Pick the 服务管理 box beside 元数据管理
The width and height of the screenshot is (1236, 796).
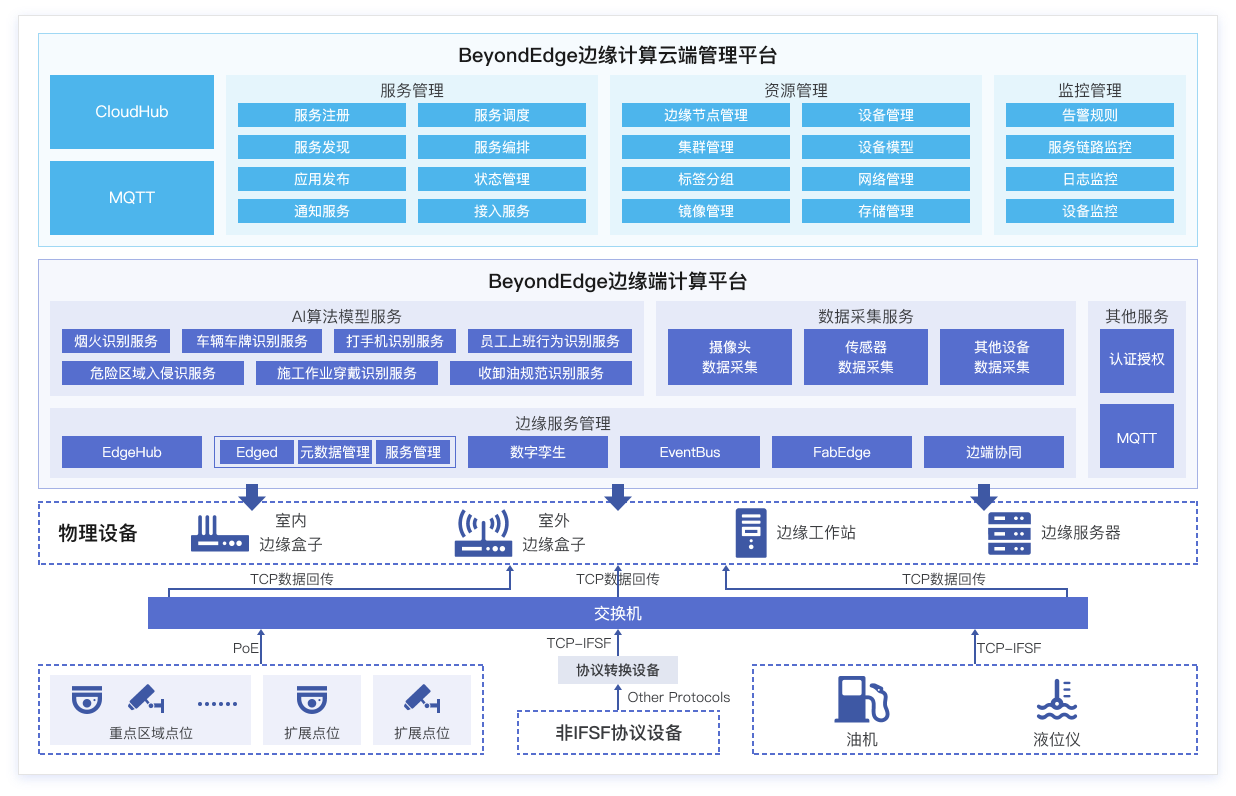click(413, 452)
